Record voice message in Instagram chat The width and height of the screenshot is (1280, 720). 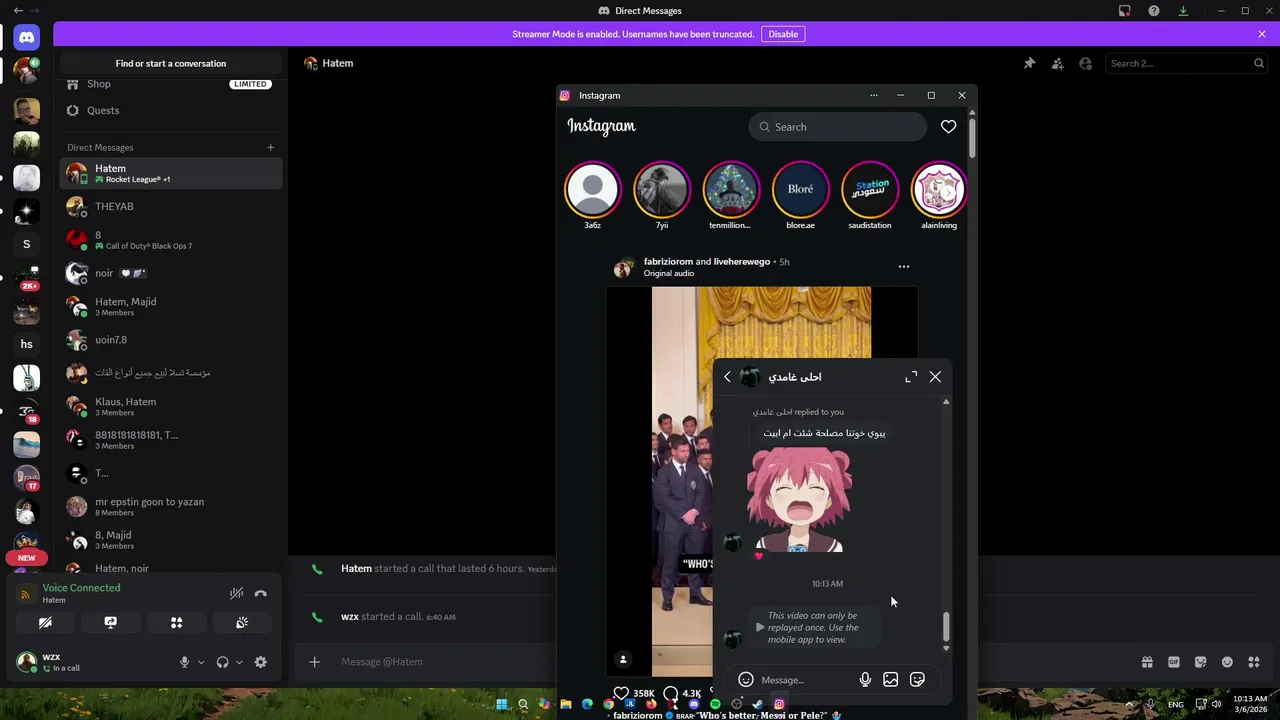click(865, 680)
